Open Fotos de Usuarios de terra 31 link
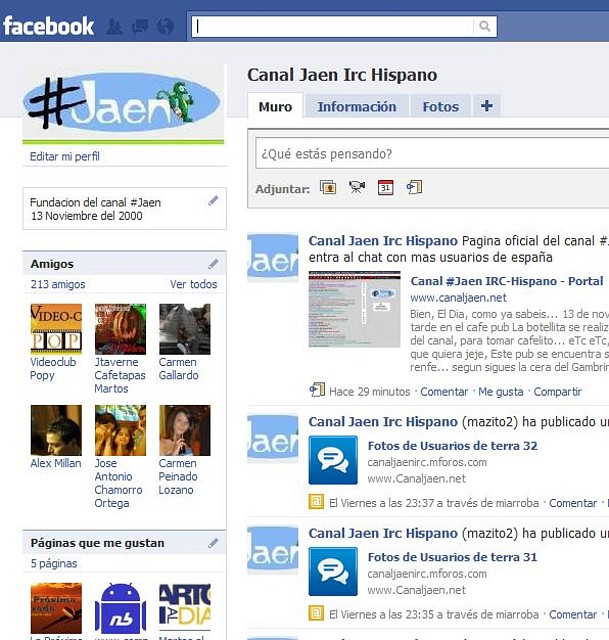This screenshot has height=640, width=609. pyautogui.click(x=452, y=557)
